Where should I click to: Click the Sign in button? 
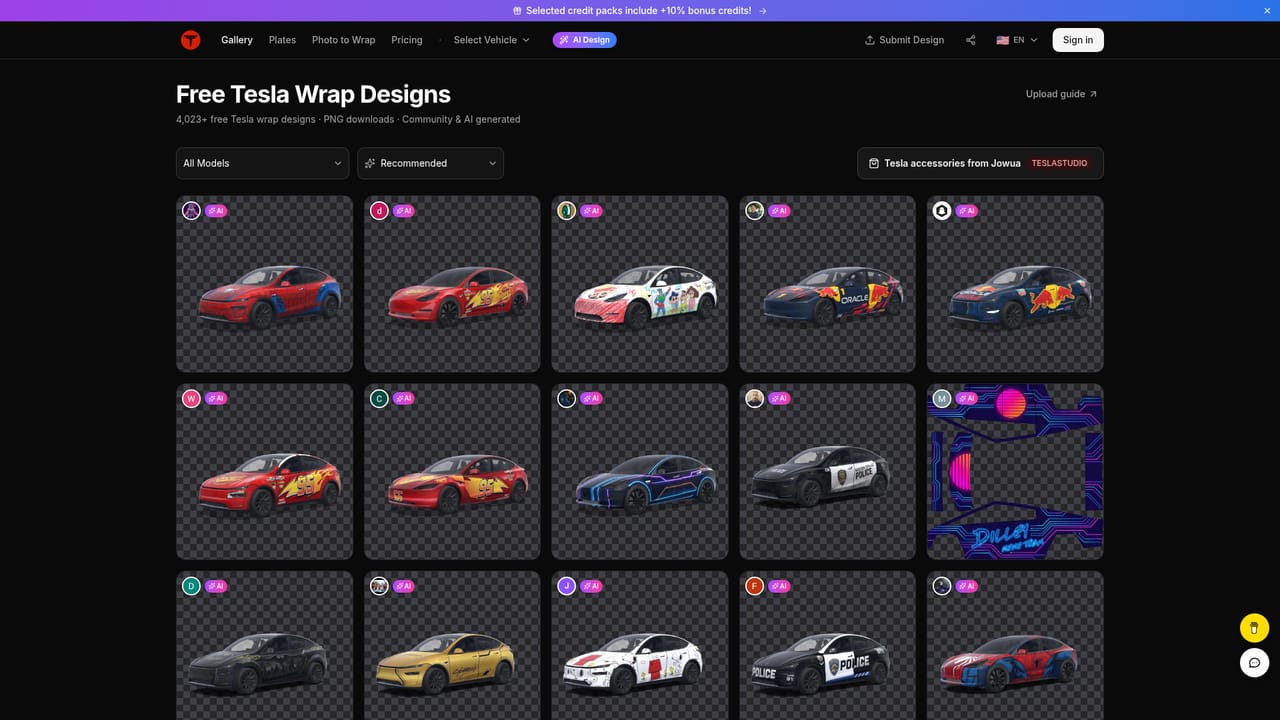(x=1078, y=40)
